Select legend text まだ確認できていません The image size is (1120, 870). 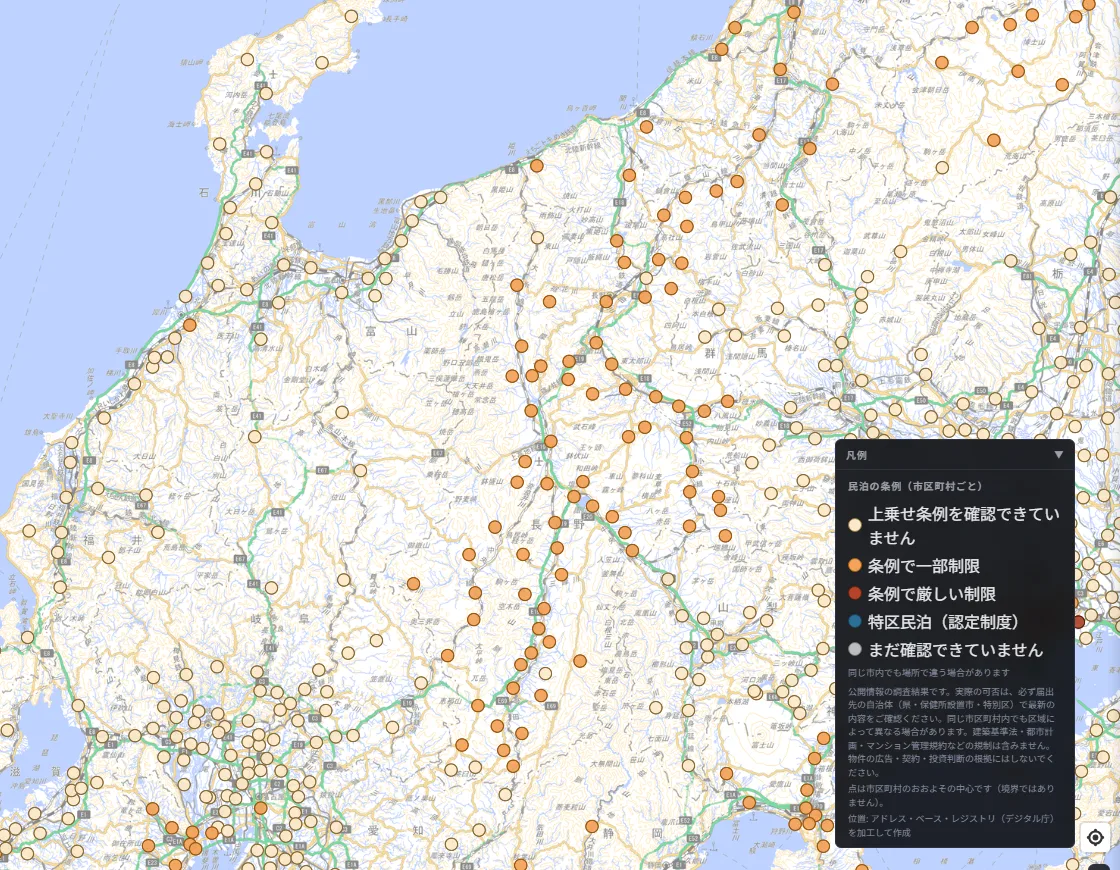pyautogui.click(x=955, y=650)
